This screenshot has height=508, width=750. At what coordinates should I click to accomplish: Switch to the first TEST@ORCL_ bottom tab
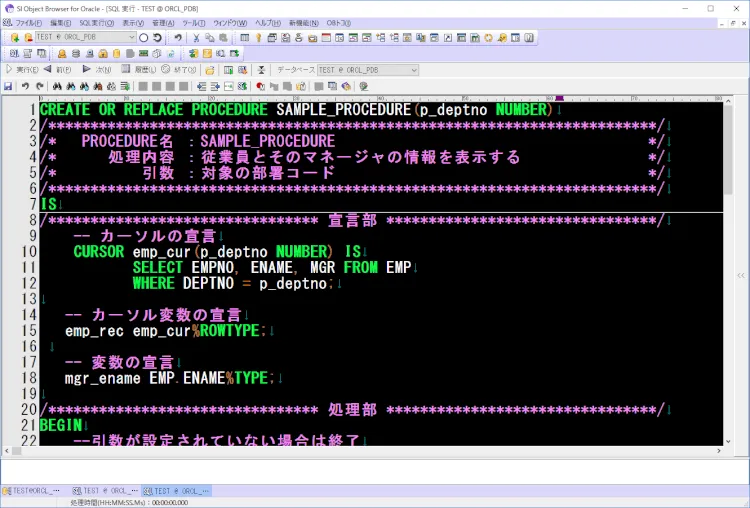pyautogui.click(x=32, y=491)
